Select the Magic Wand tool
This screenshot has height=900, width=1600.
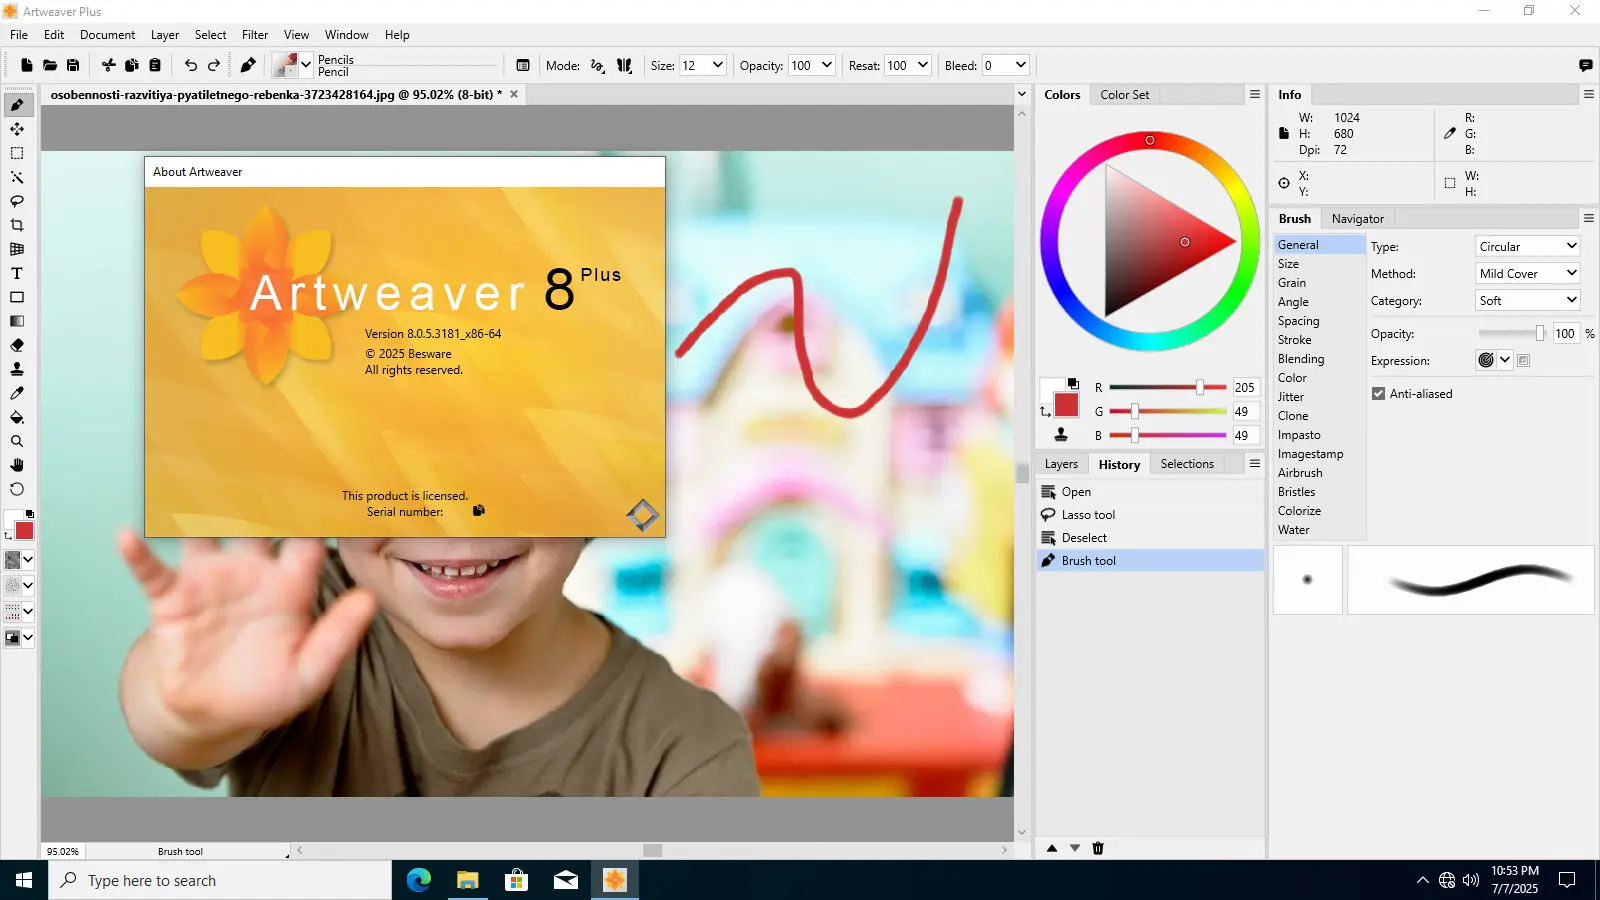click(17, 177)
